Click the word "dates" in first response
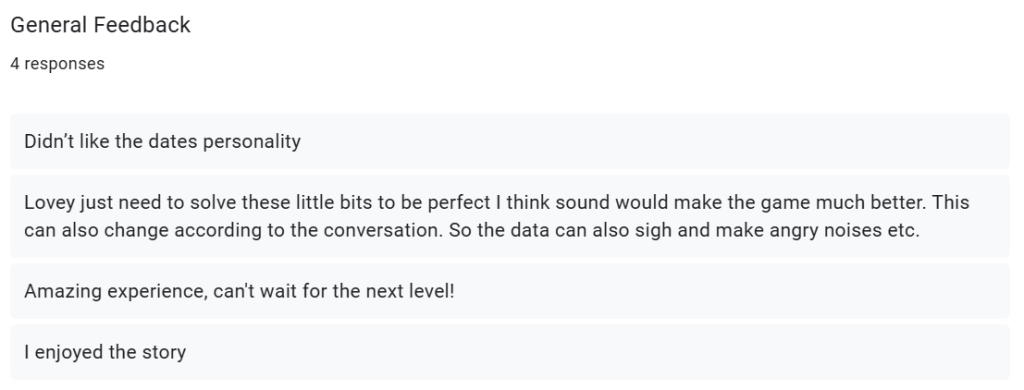 coord(173,141)
